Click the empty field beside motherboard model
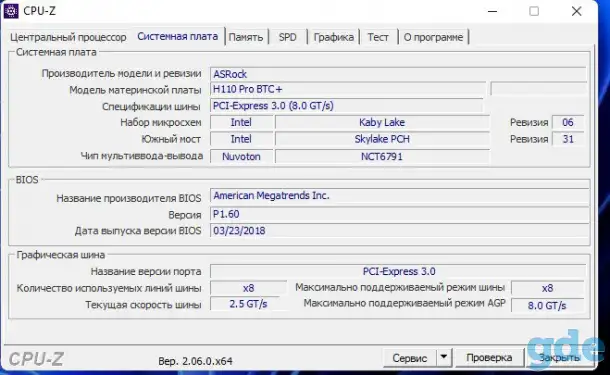This screenshot has height=375, width=610. click(539, 89)
